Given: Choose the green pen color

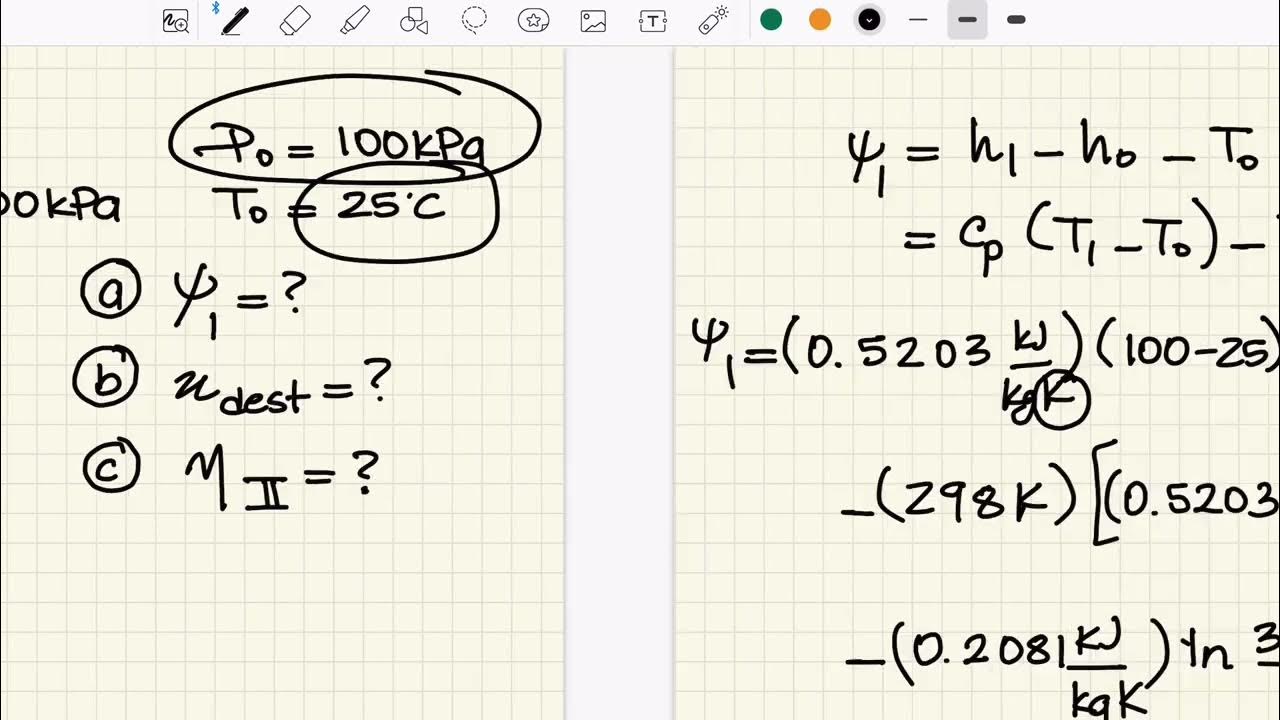Looking at the screenshot, I should pos(771,20).
